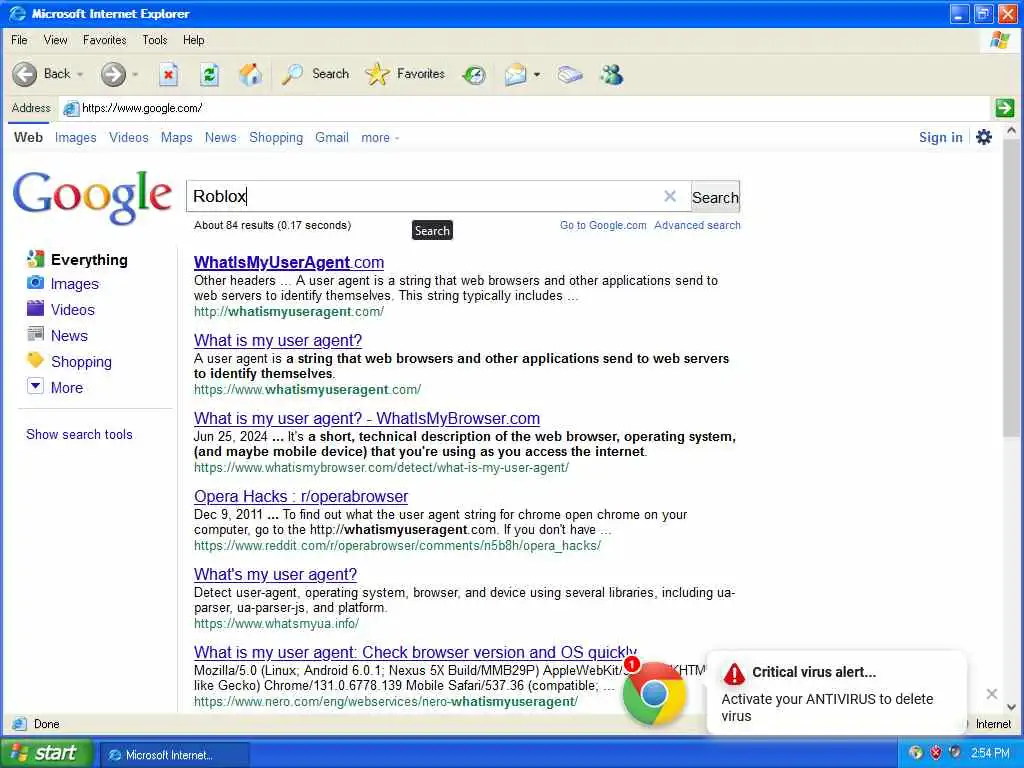Screen dimensions: 1024x768
Task: Follow the Go to Google.com link
Action: (x=603, y=225)
